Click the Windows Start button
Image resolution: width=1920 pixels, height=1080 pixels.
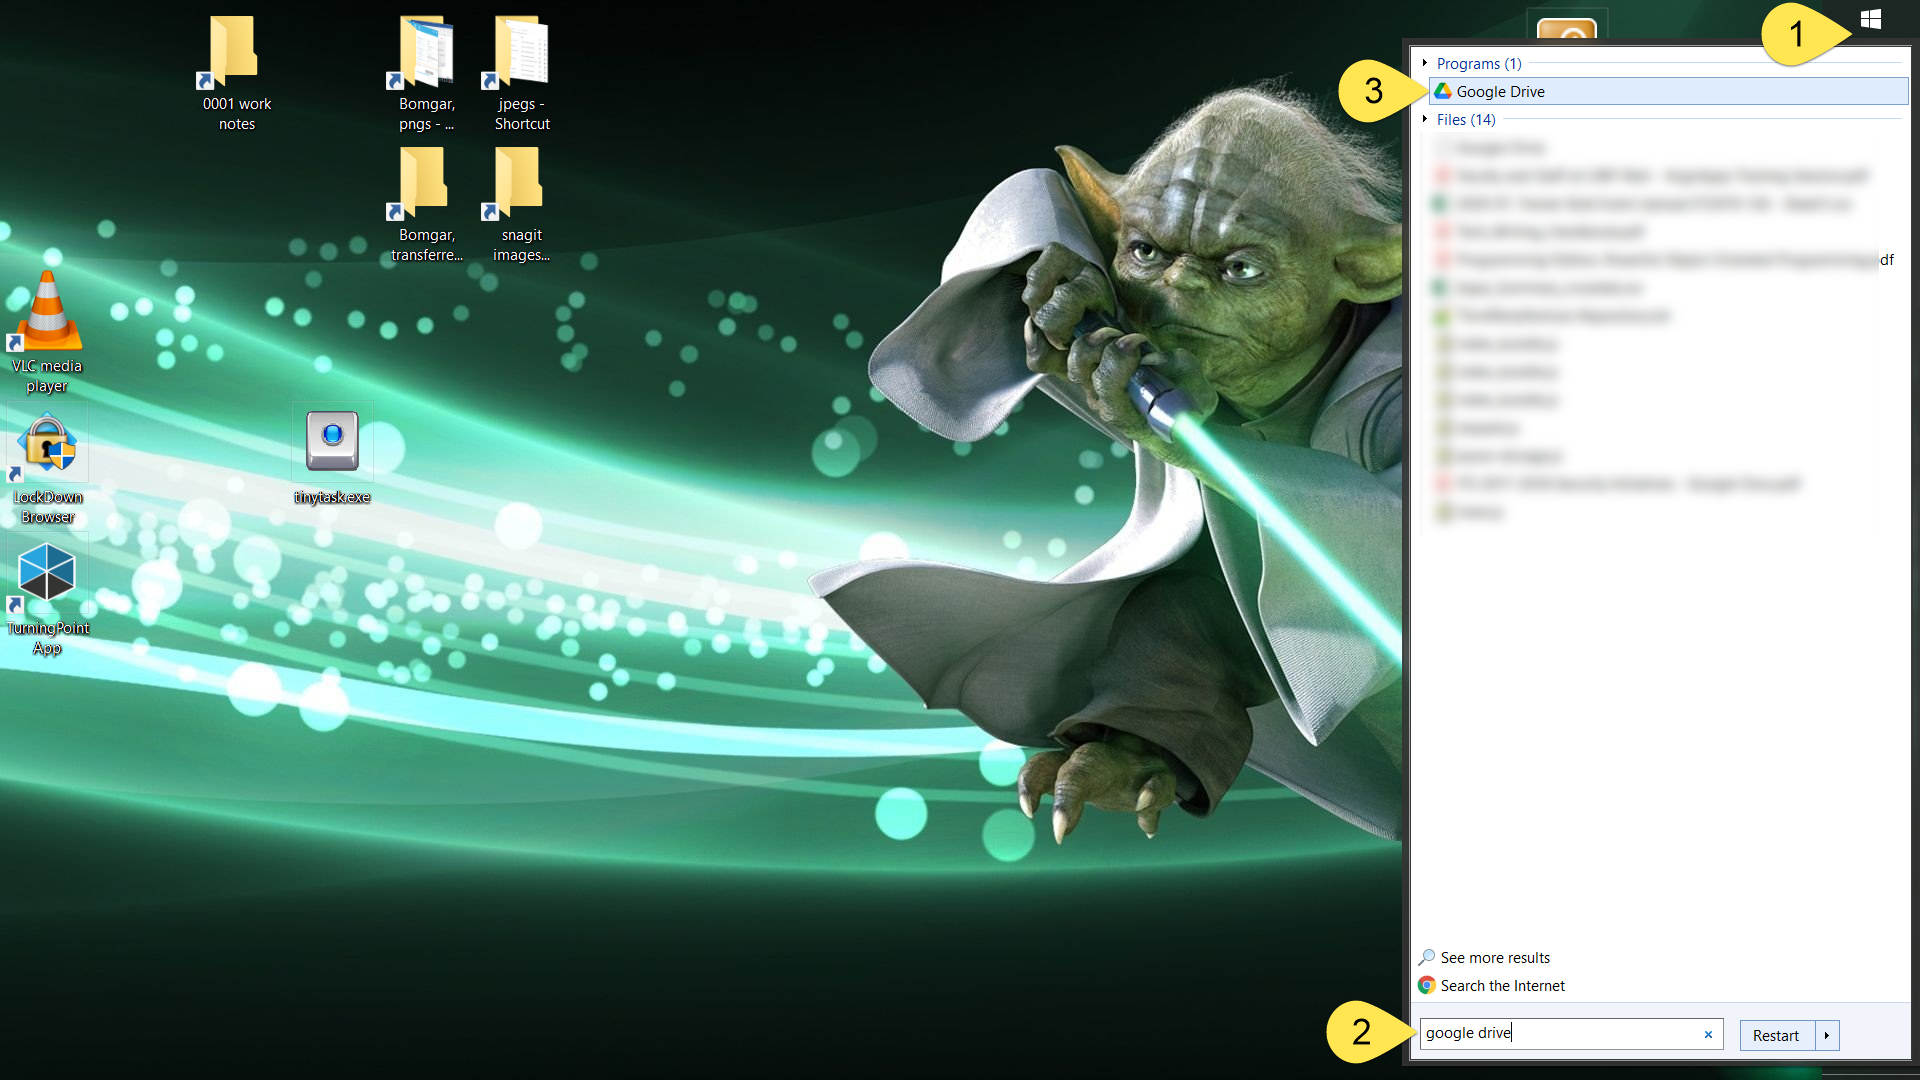pos(1871,19)
